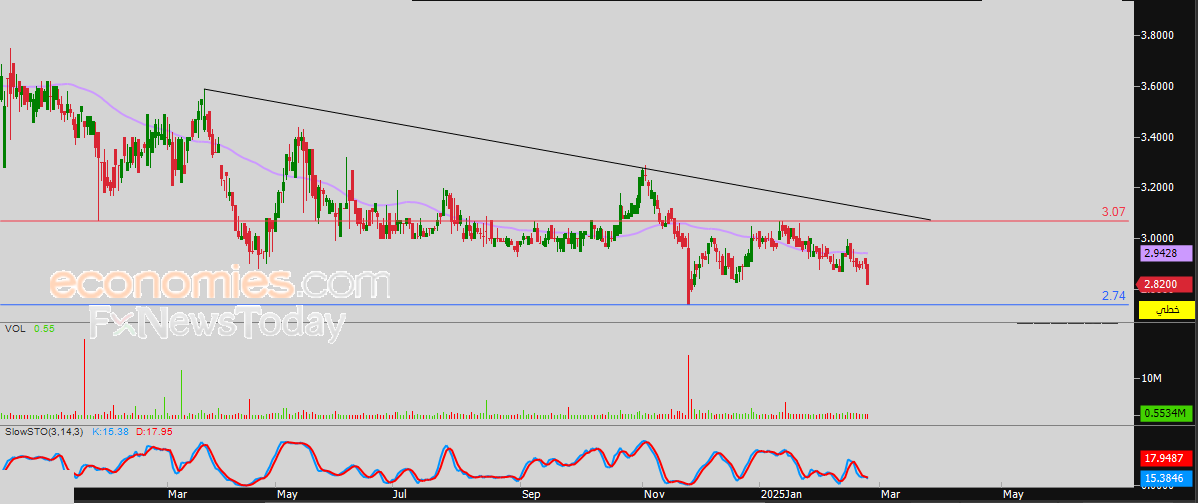
Task: Click the 2.74 support level label
Action: (x=1114, y=296)
